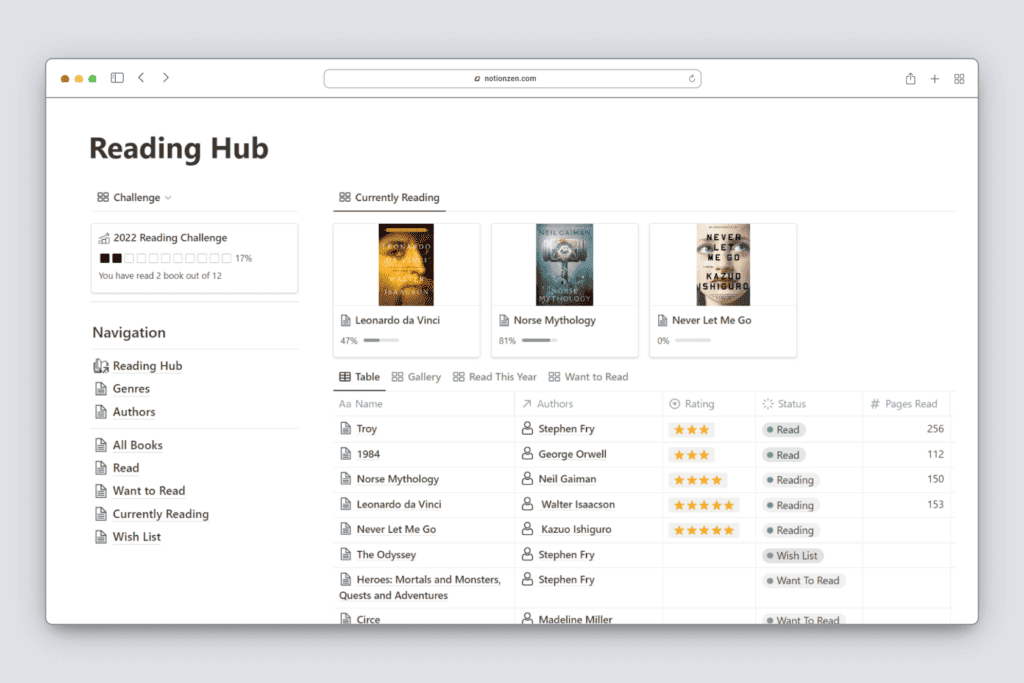Click the browser back arrow
This screenshot has height=683, width=1024.
[x=141, y=78]
